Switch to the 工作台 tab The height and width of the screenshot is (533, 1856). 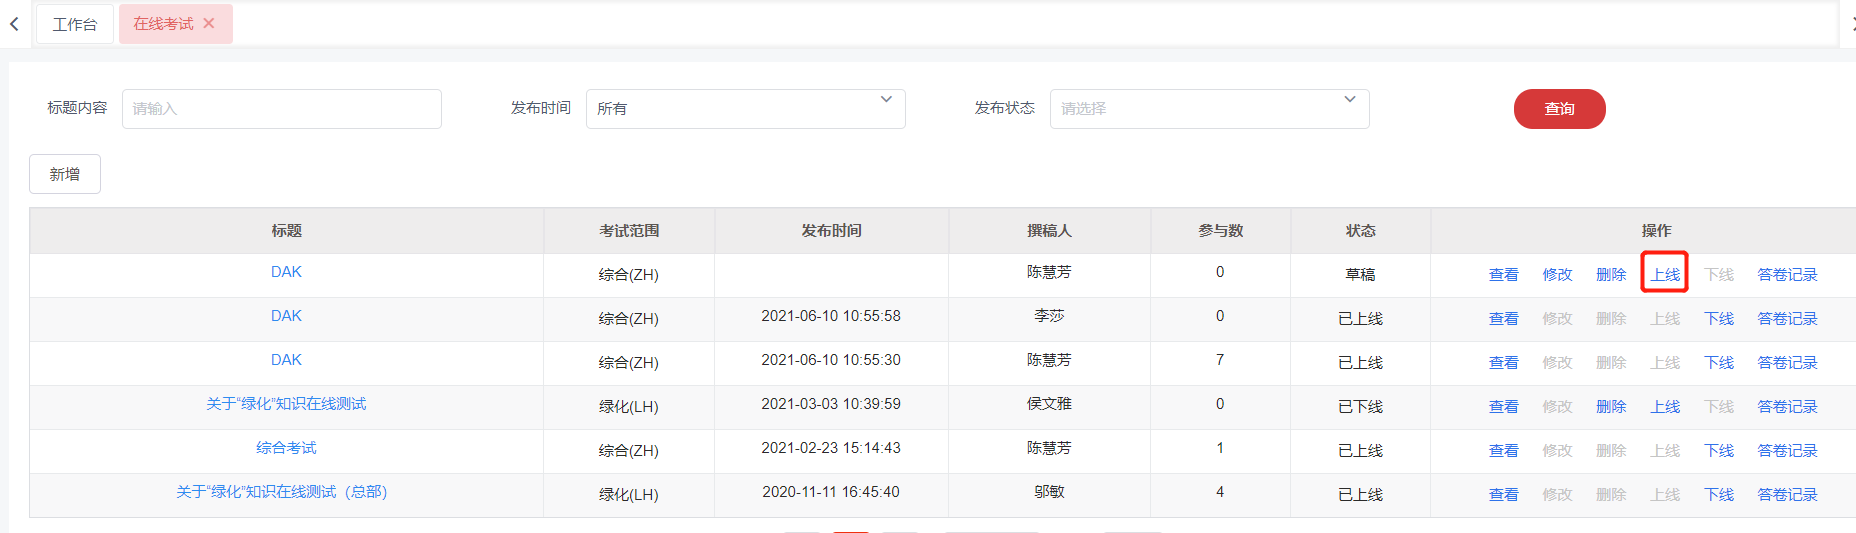tap(75, 24)
